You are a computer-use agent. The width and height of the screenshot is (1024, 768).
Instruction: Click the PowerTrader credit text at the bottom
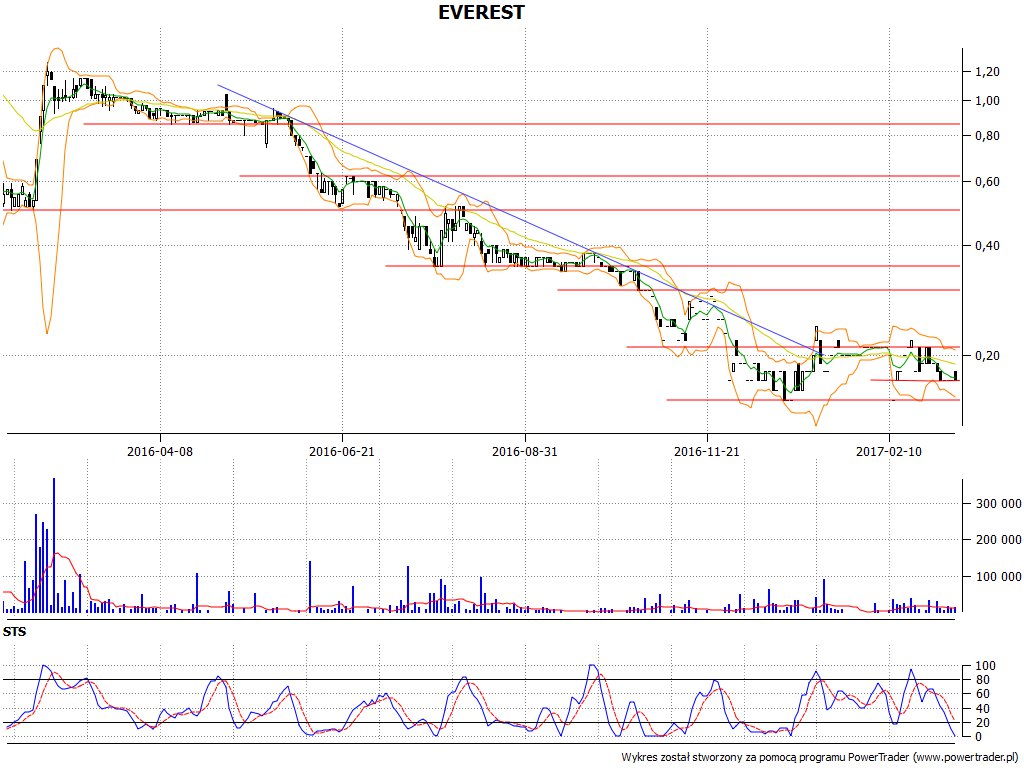pos(820,758)
